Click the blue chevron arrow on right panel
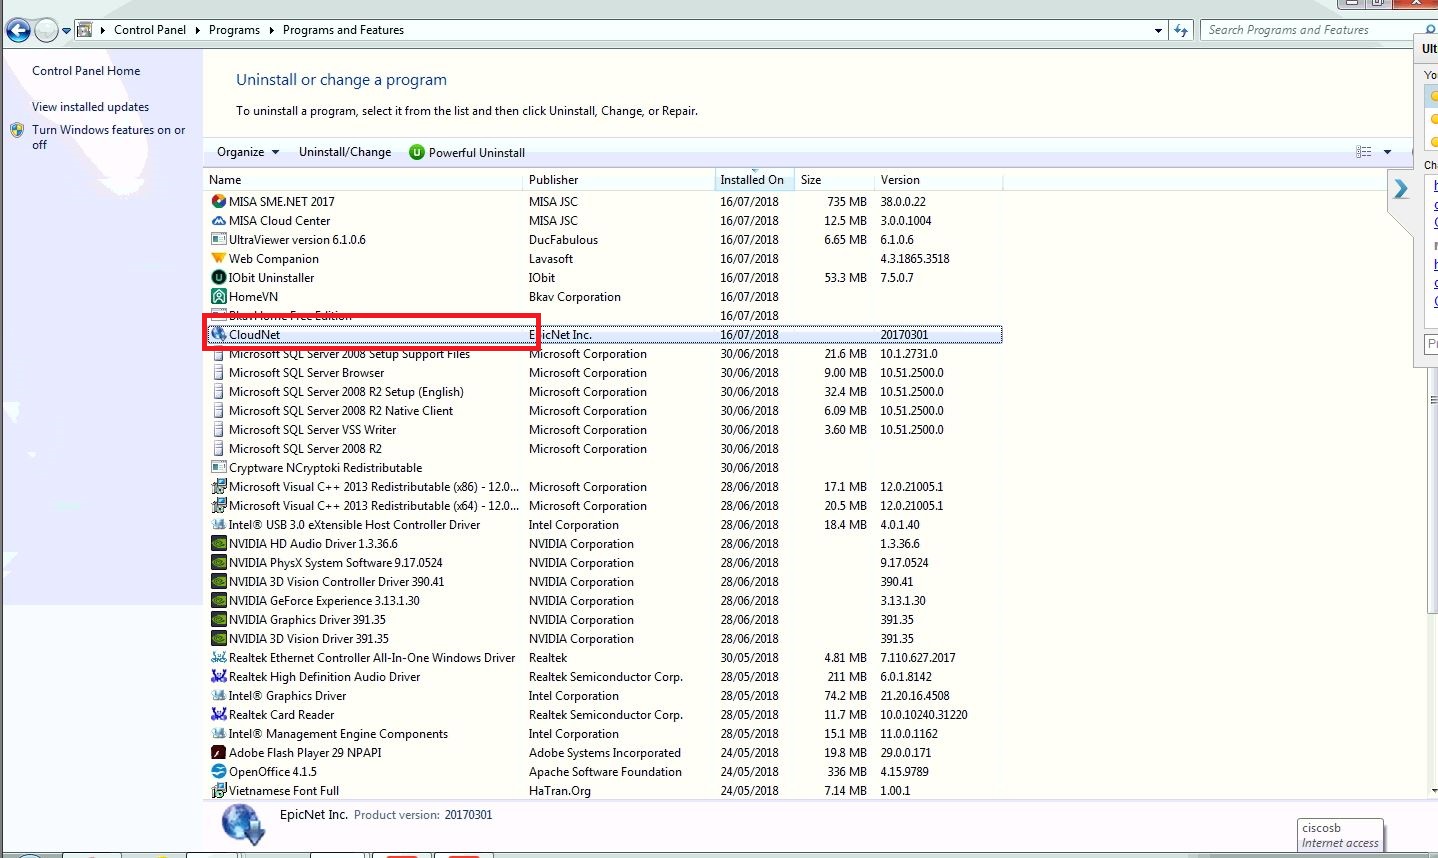This screenshot has width=1438, height=858. [x=1401, y=188]
